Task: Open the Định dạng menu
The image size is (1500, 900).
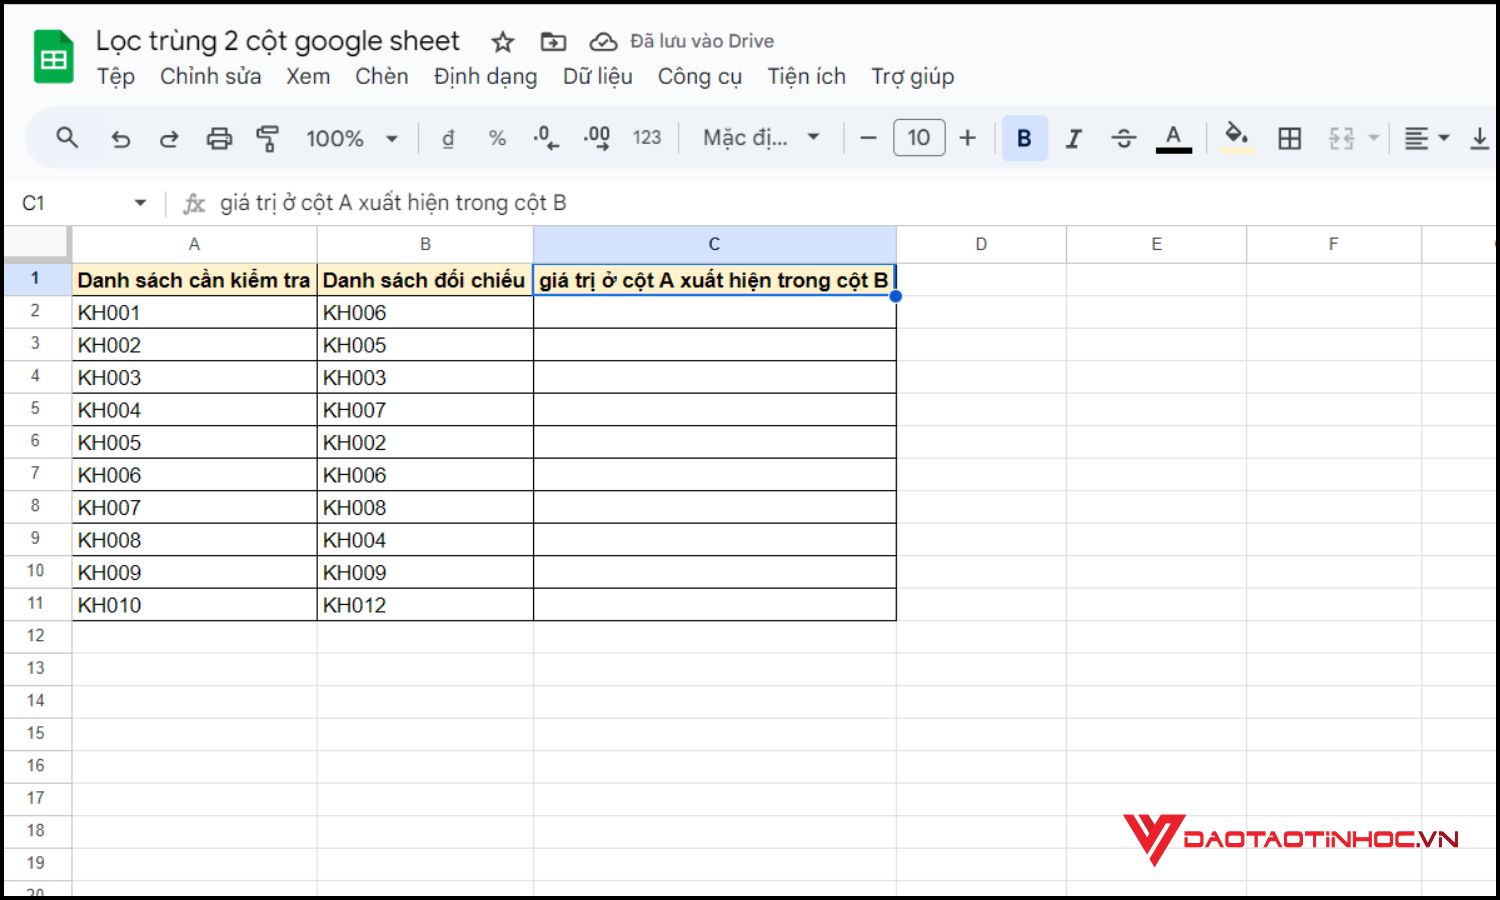Action: pos(485,76)
